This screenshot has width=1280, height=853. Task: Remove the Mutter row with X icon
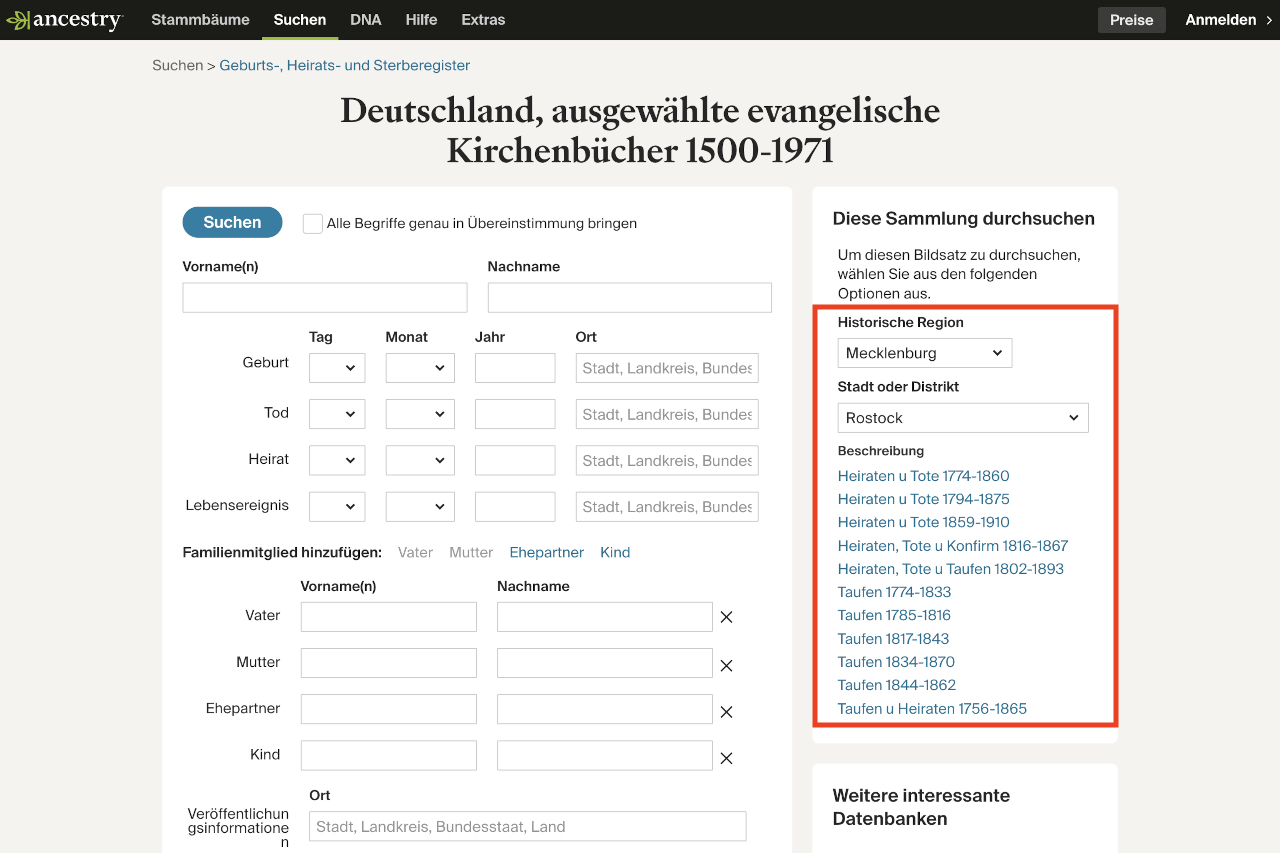coord(727,665)
